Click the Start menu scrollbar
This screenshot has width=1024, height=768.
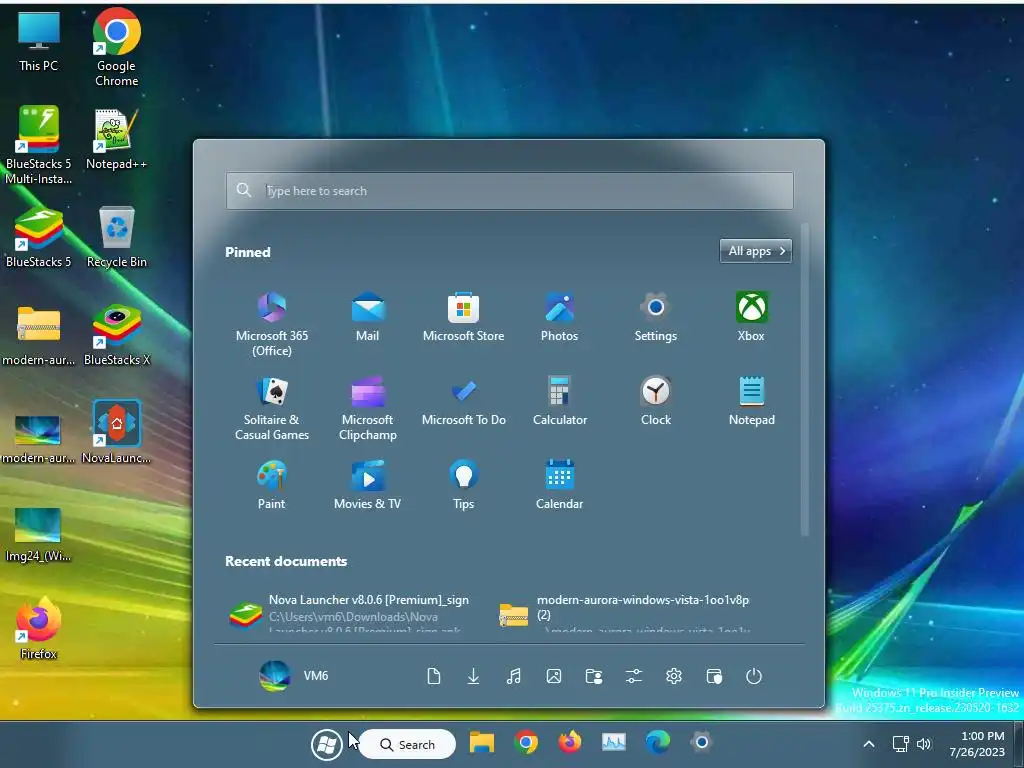pyautogui.click(x=805, y=379)
